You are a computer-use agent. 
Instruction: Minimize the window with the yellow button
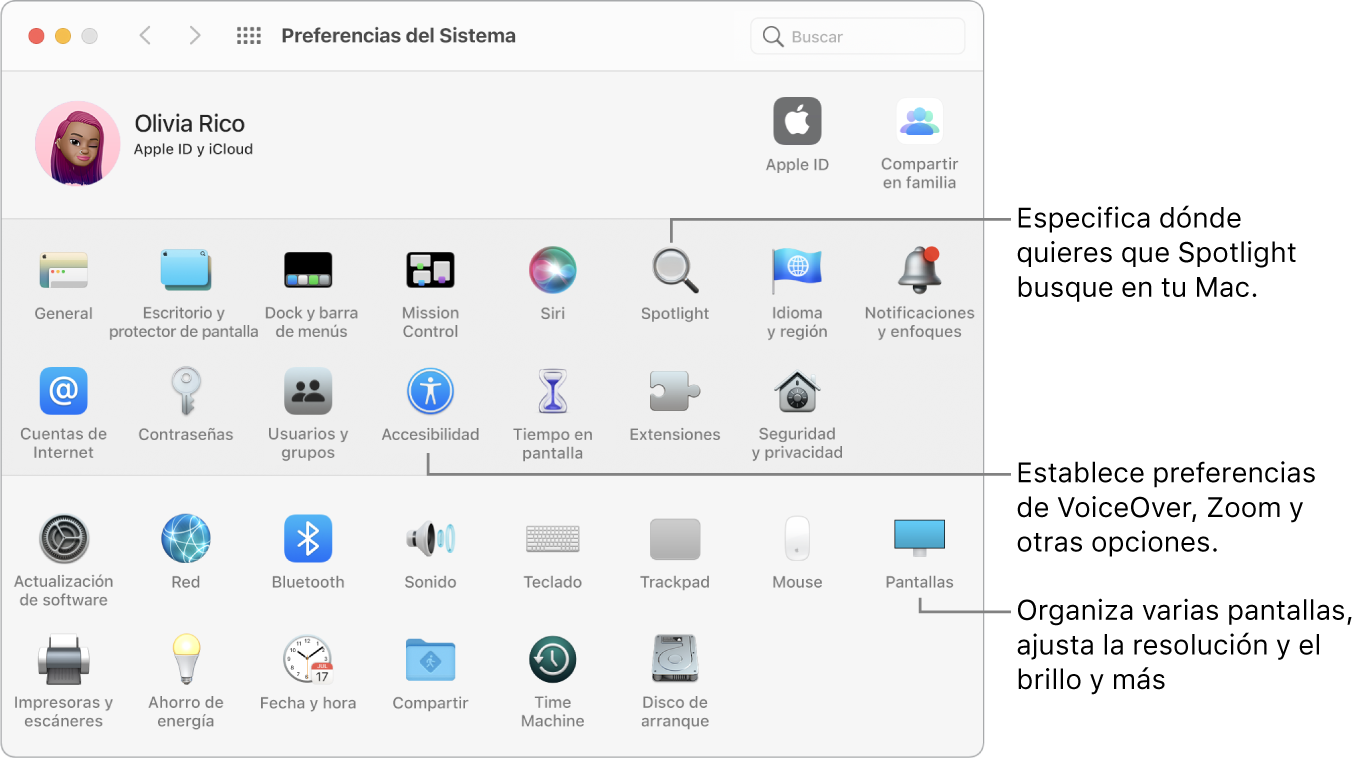[x=63, y=36]
